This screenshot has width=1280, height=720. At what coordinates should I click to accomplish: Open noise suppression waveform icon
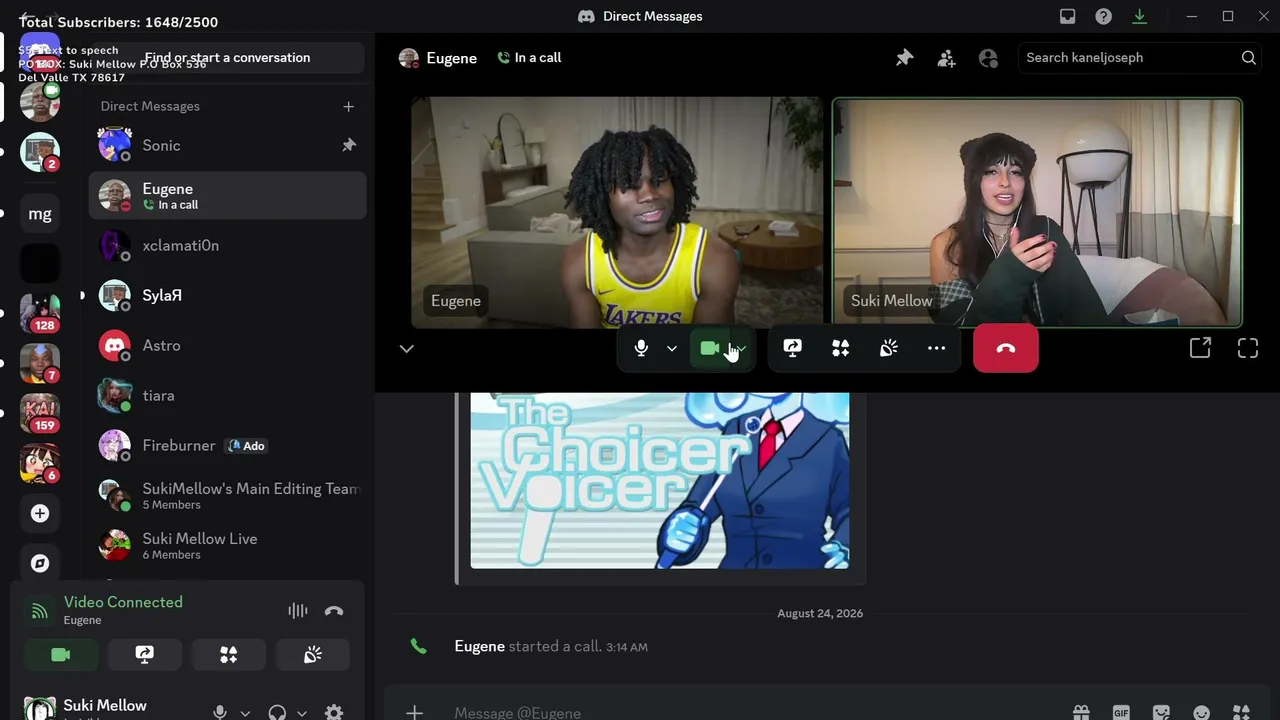click(298, 611)
